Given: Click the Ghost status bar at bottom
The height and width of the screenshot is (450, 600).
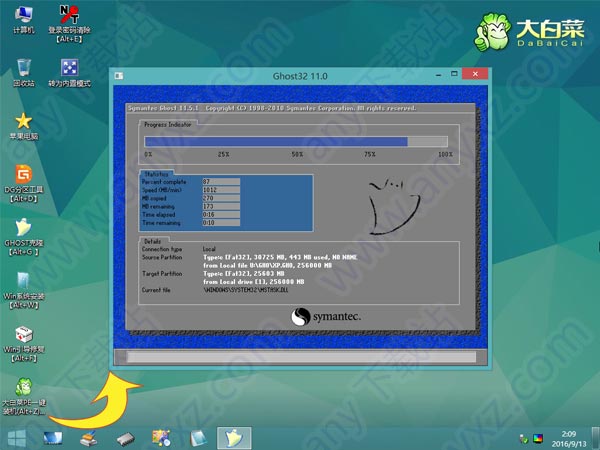Looking at the screenshot, I should [x=301, y=357].
